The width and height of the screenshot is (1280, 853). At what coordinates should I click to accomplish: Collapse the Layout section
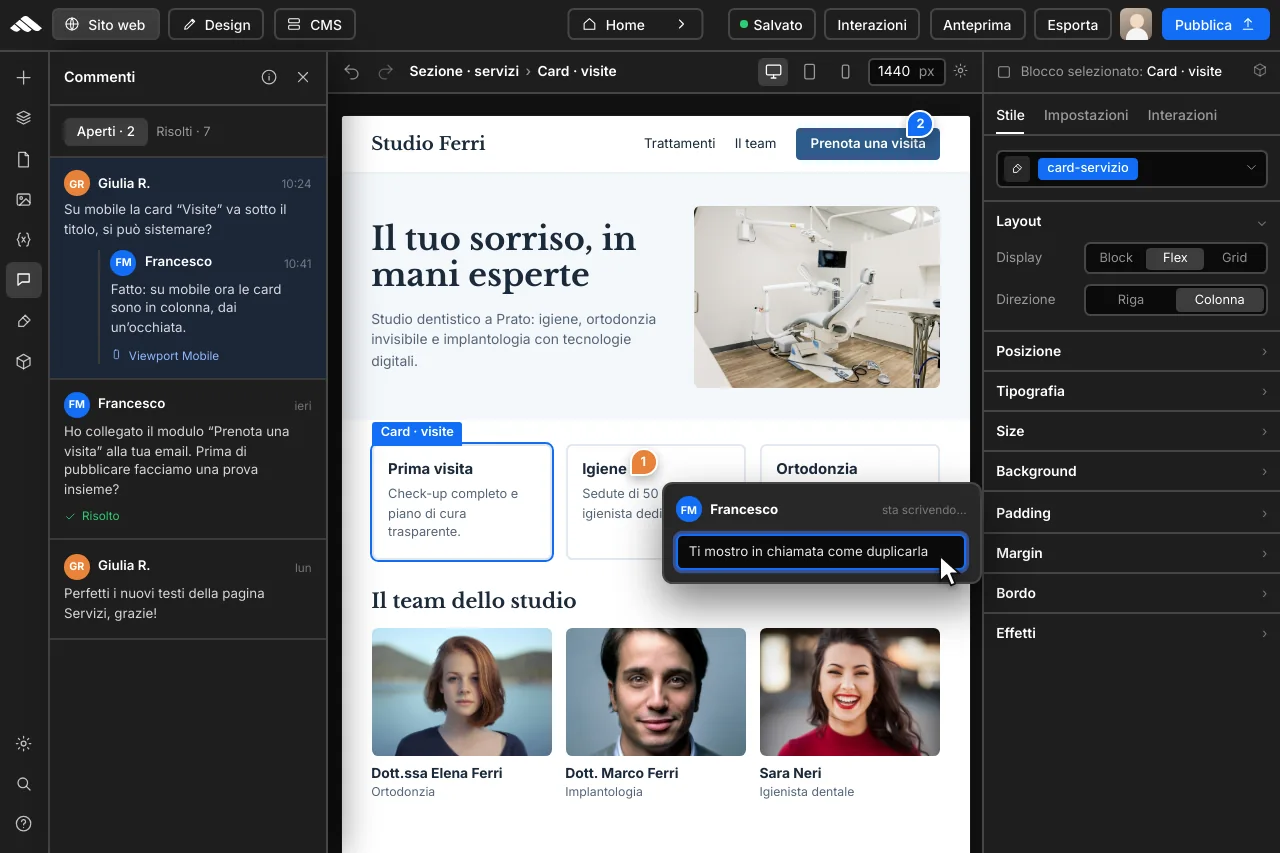click(x=1132, y=221)
